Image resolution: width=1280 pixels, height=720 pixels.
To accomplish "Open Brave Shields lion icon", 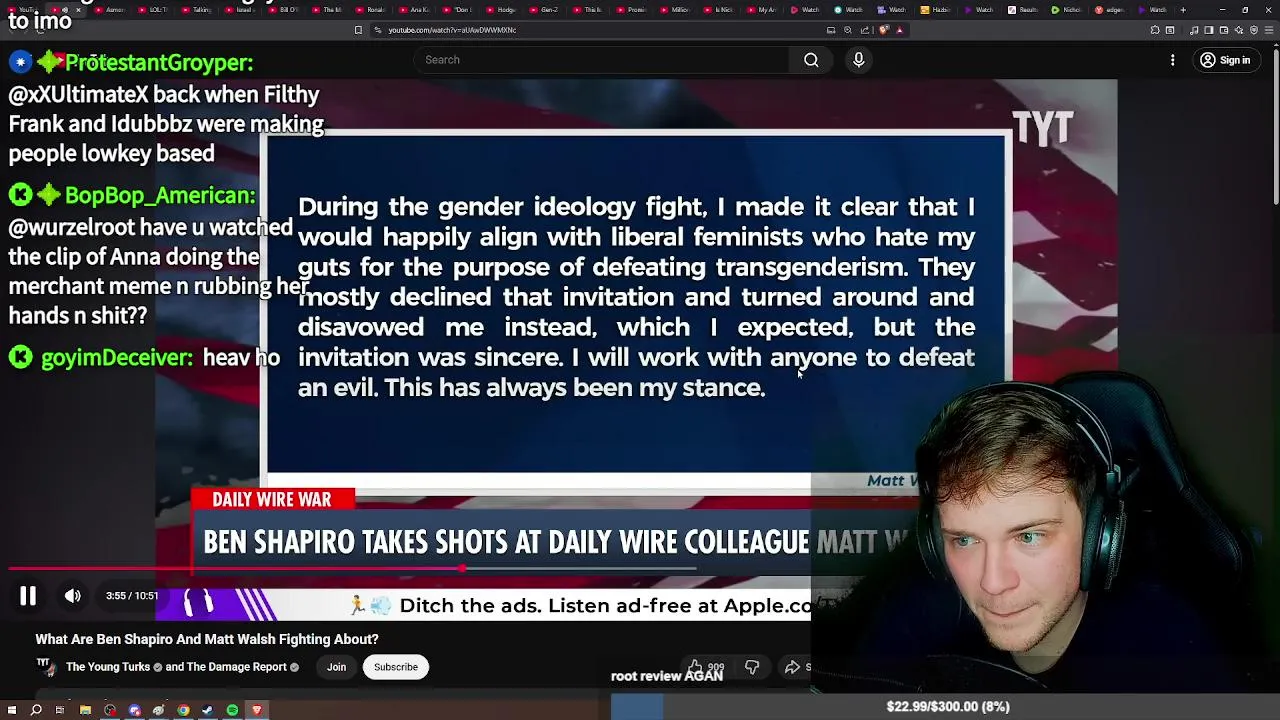I will pyautogui.click(x=884, y=30).
